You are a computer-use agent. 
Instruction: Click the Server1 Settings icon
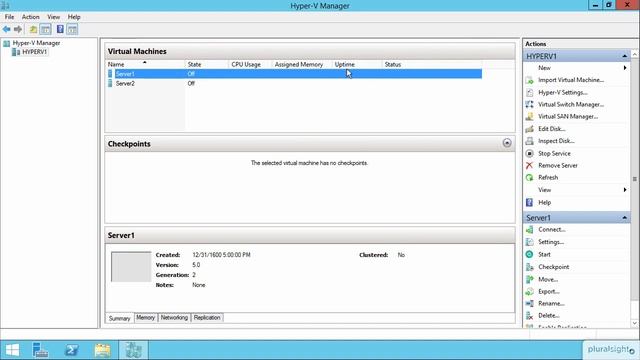529,242
